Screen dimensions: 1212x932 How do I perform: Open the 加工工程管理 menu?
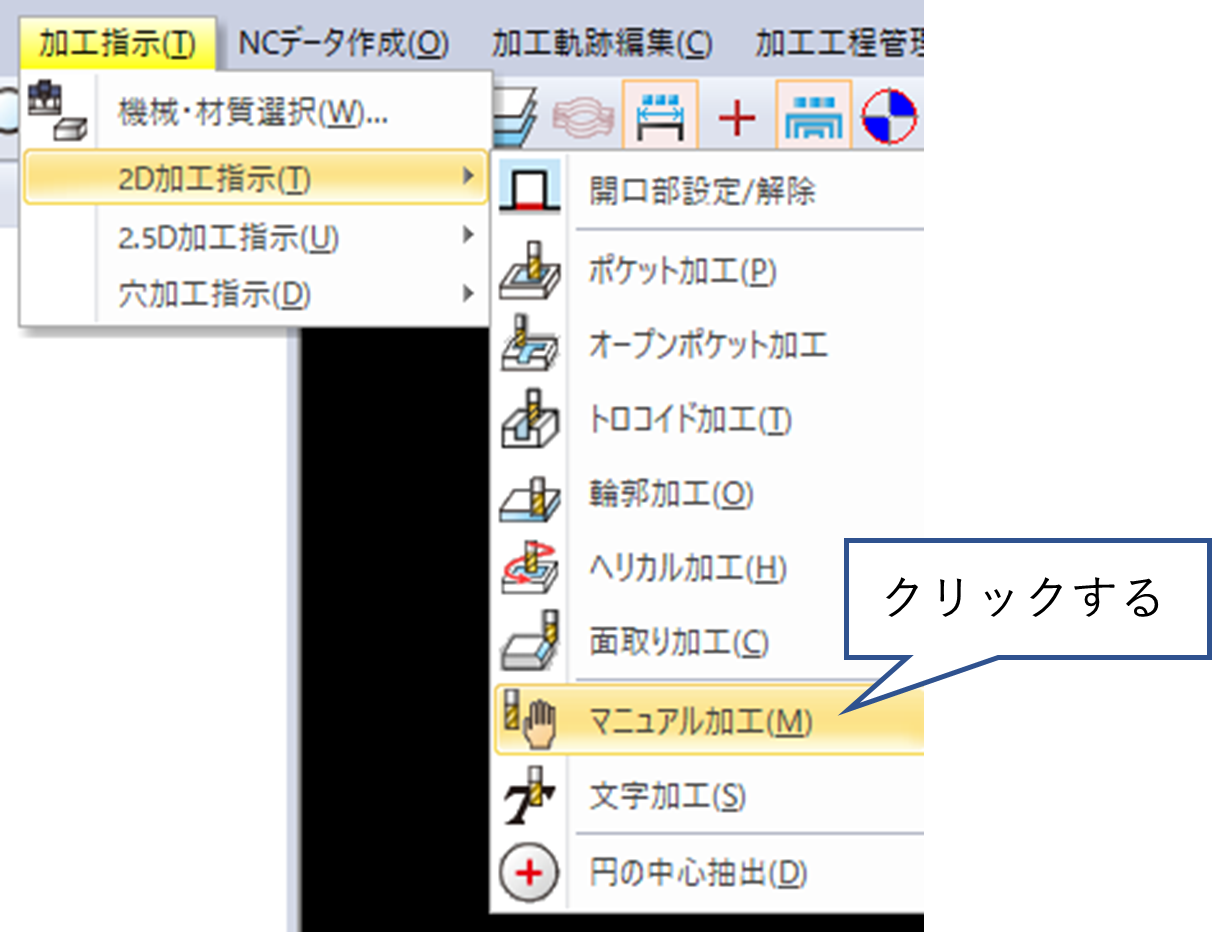point(838,44)
